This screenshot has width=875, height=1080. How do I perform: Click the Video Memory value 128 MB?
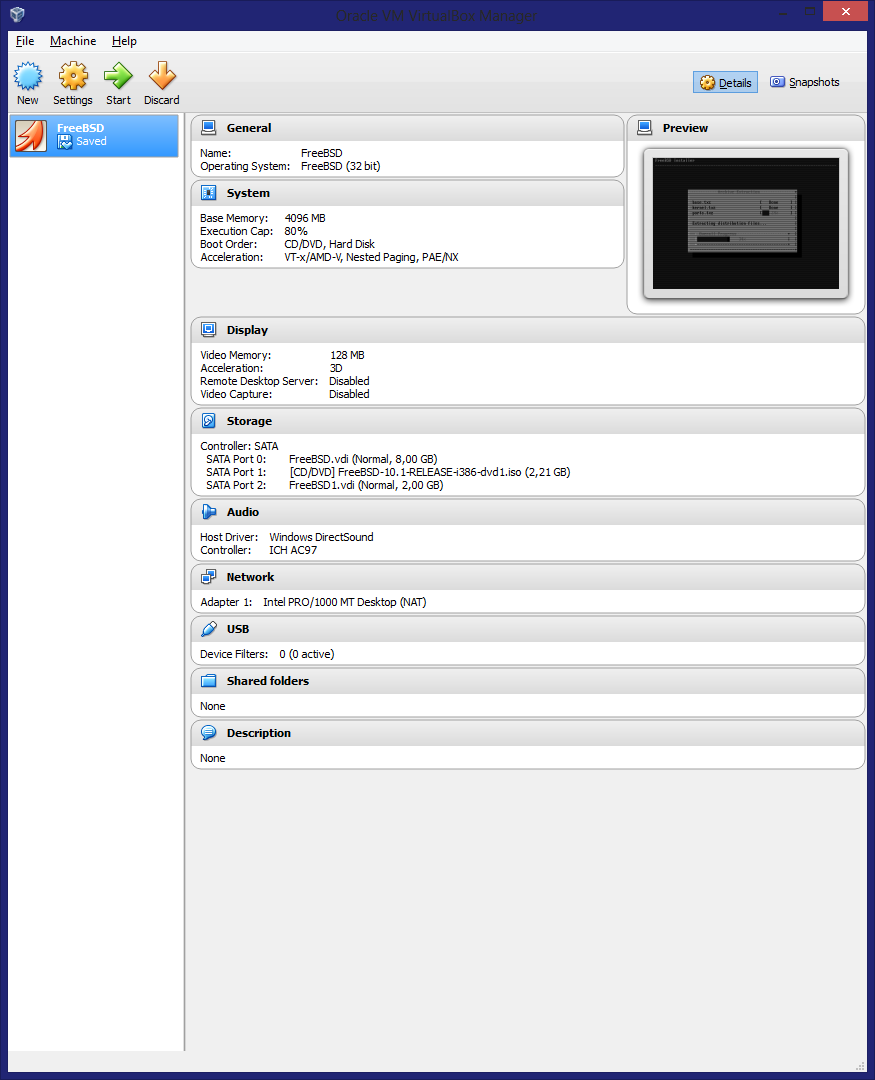pyautogui.click(x=347, y=355)
